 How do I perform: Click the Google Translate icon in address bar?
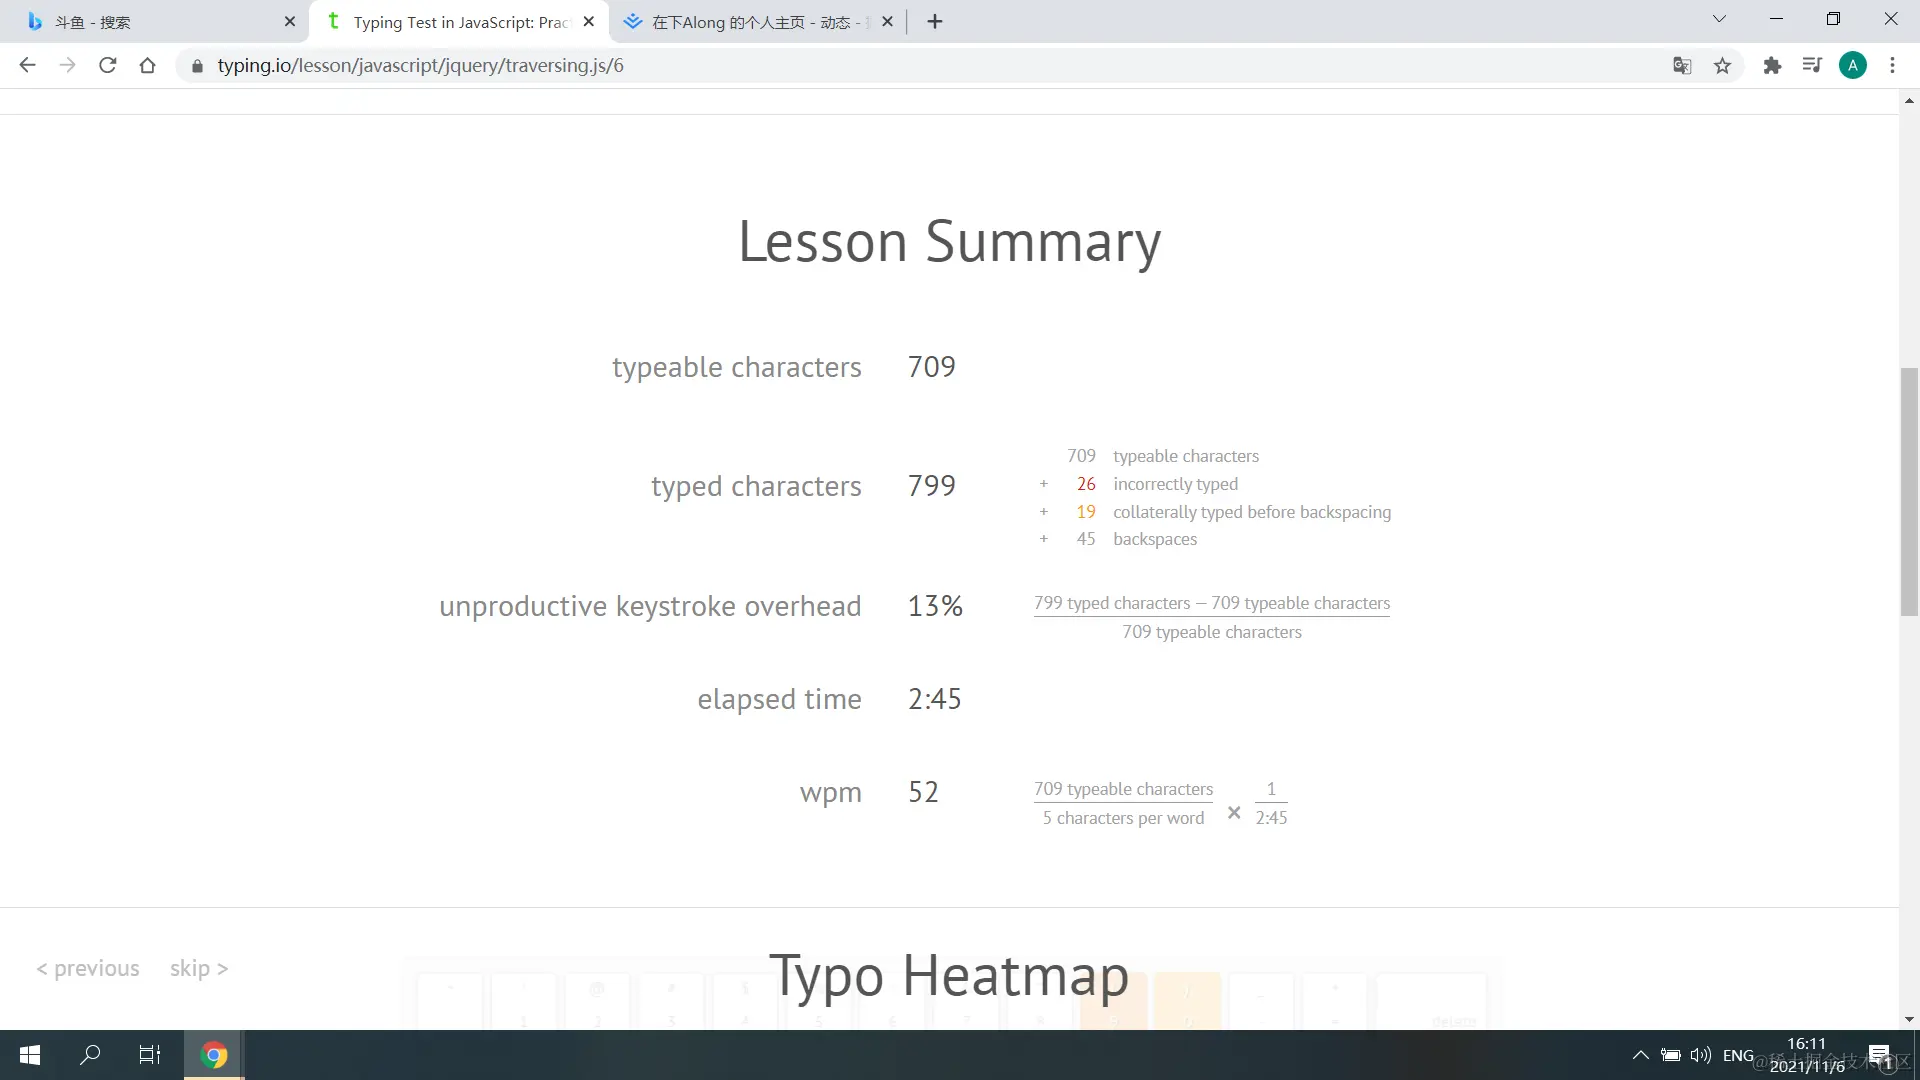point(1682,66)
